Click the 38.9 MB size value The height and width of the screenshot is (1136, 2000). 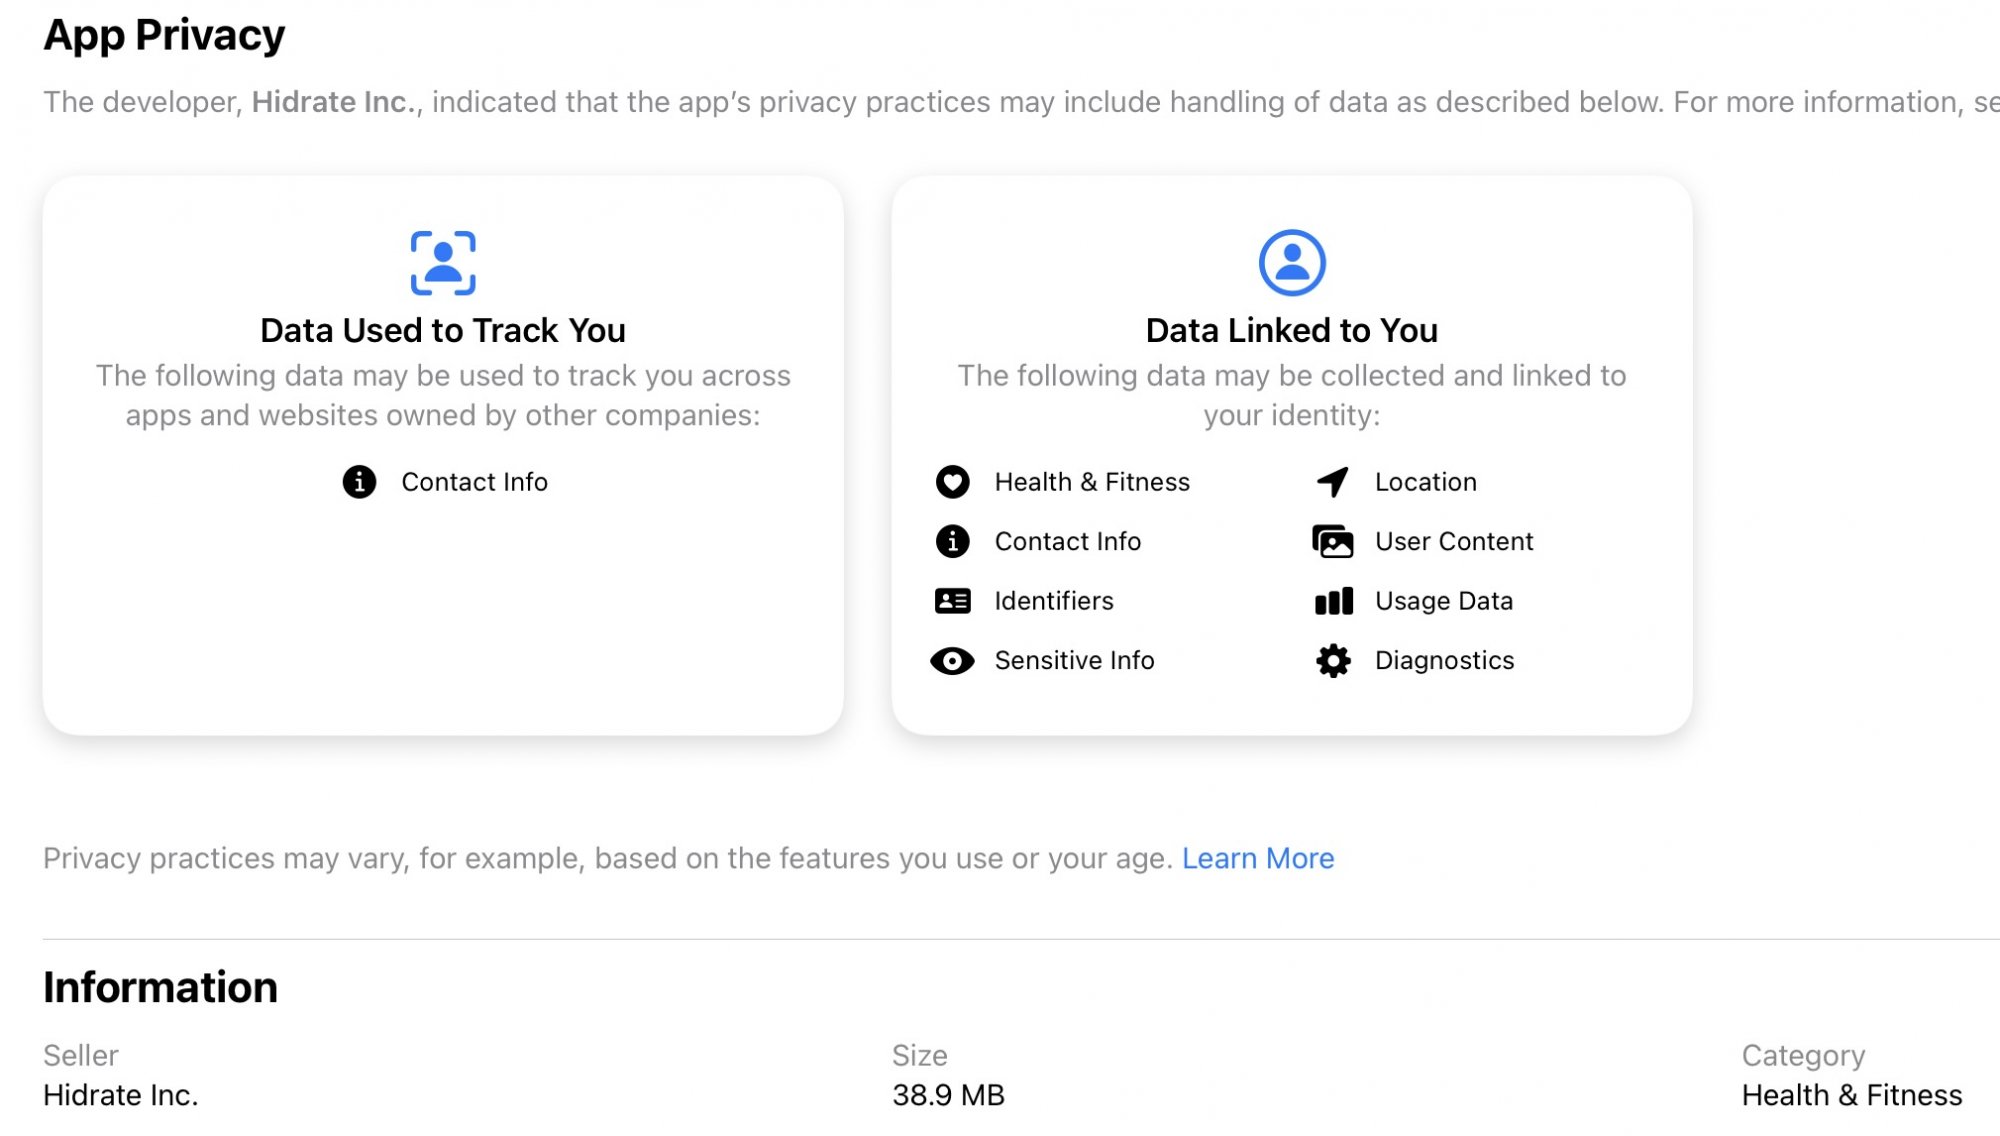pyautogui.click(x=948, y=1095)
